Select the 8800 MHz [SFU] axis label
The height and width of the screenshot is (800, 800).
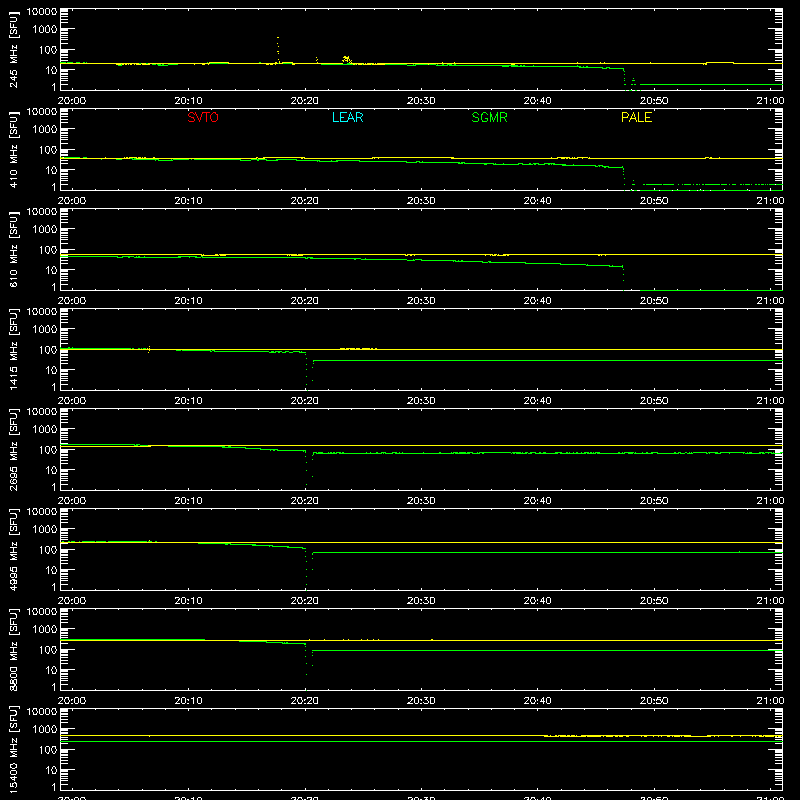pyautogui.click(x=13, y=649)
